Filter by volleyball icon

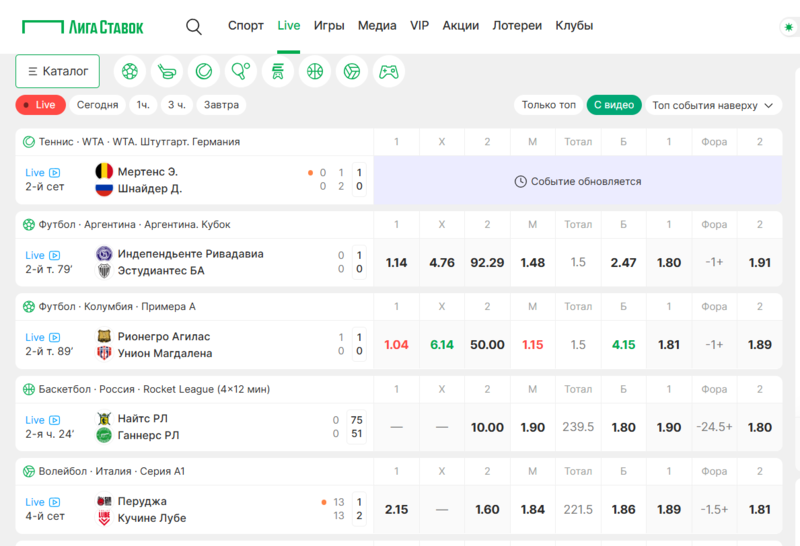[352, 72]
